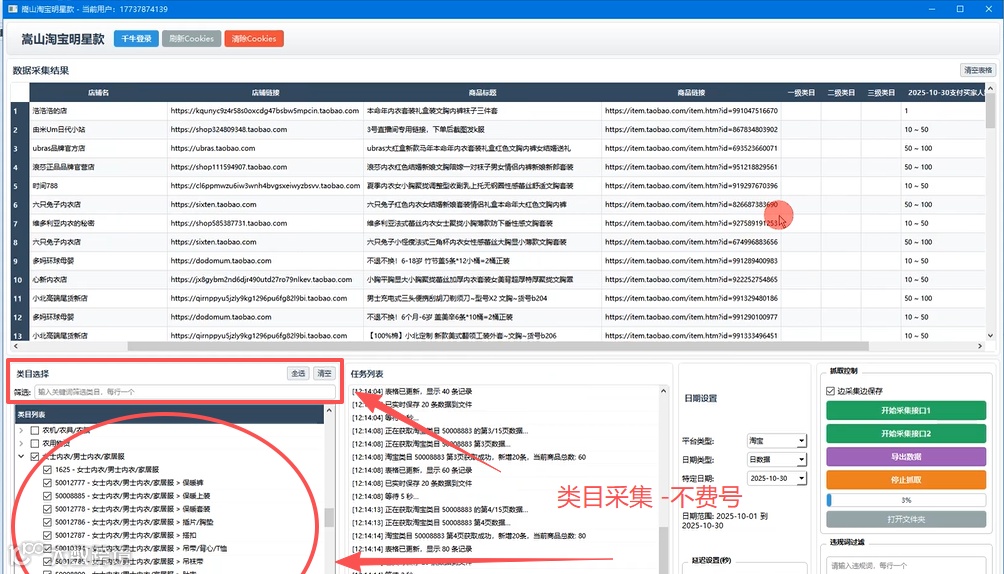
Task: Clear category selection with 清空
Action: (325, 373)
